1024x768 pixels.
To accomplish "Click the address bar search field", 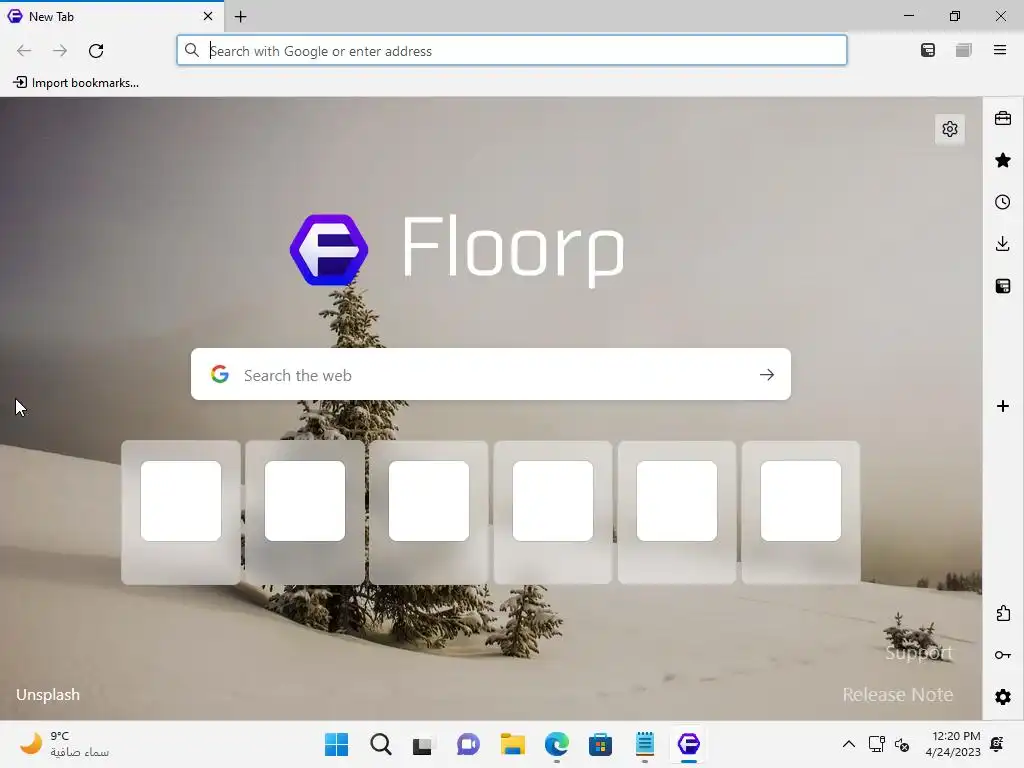I will (511, 50).
